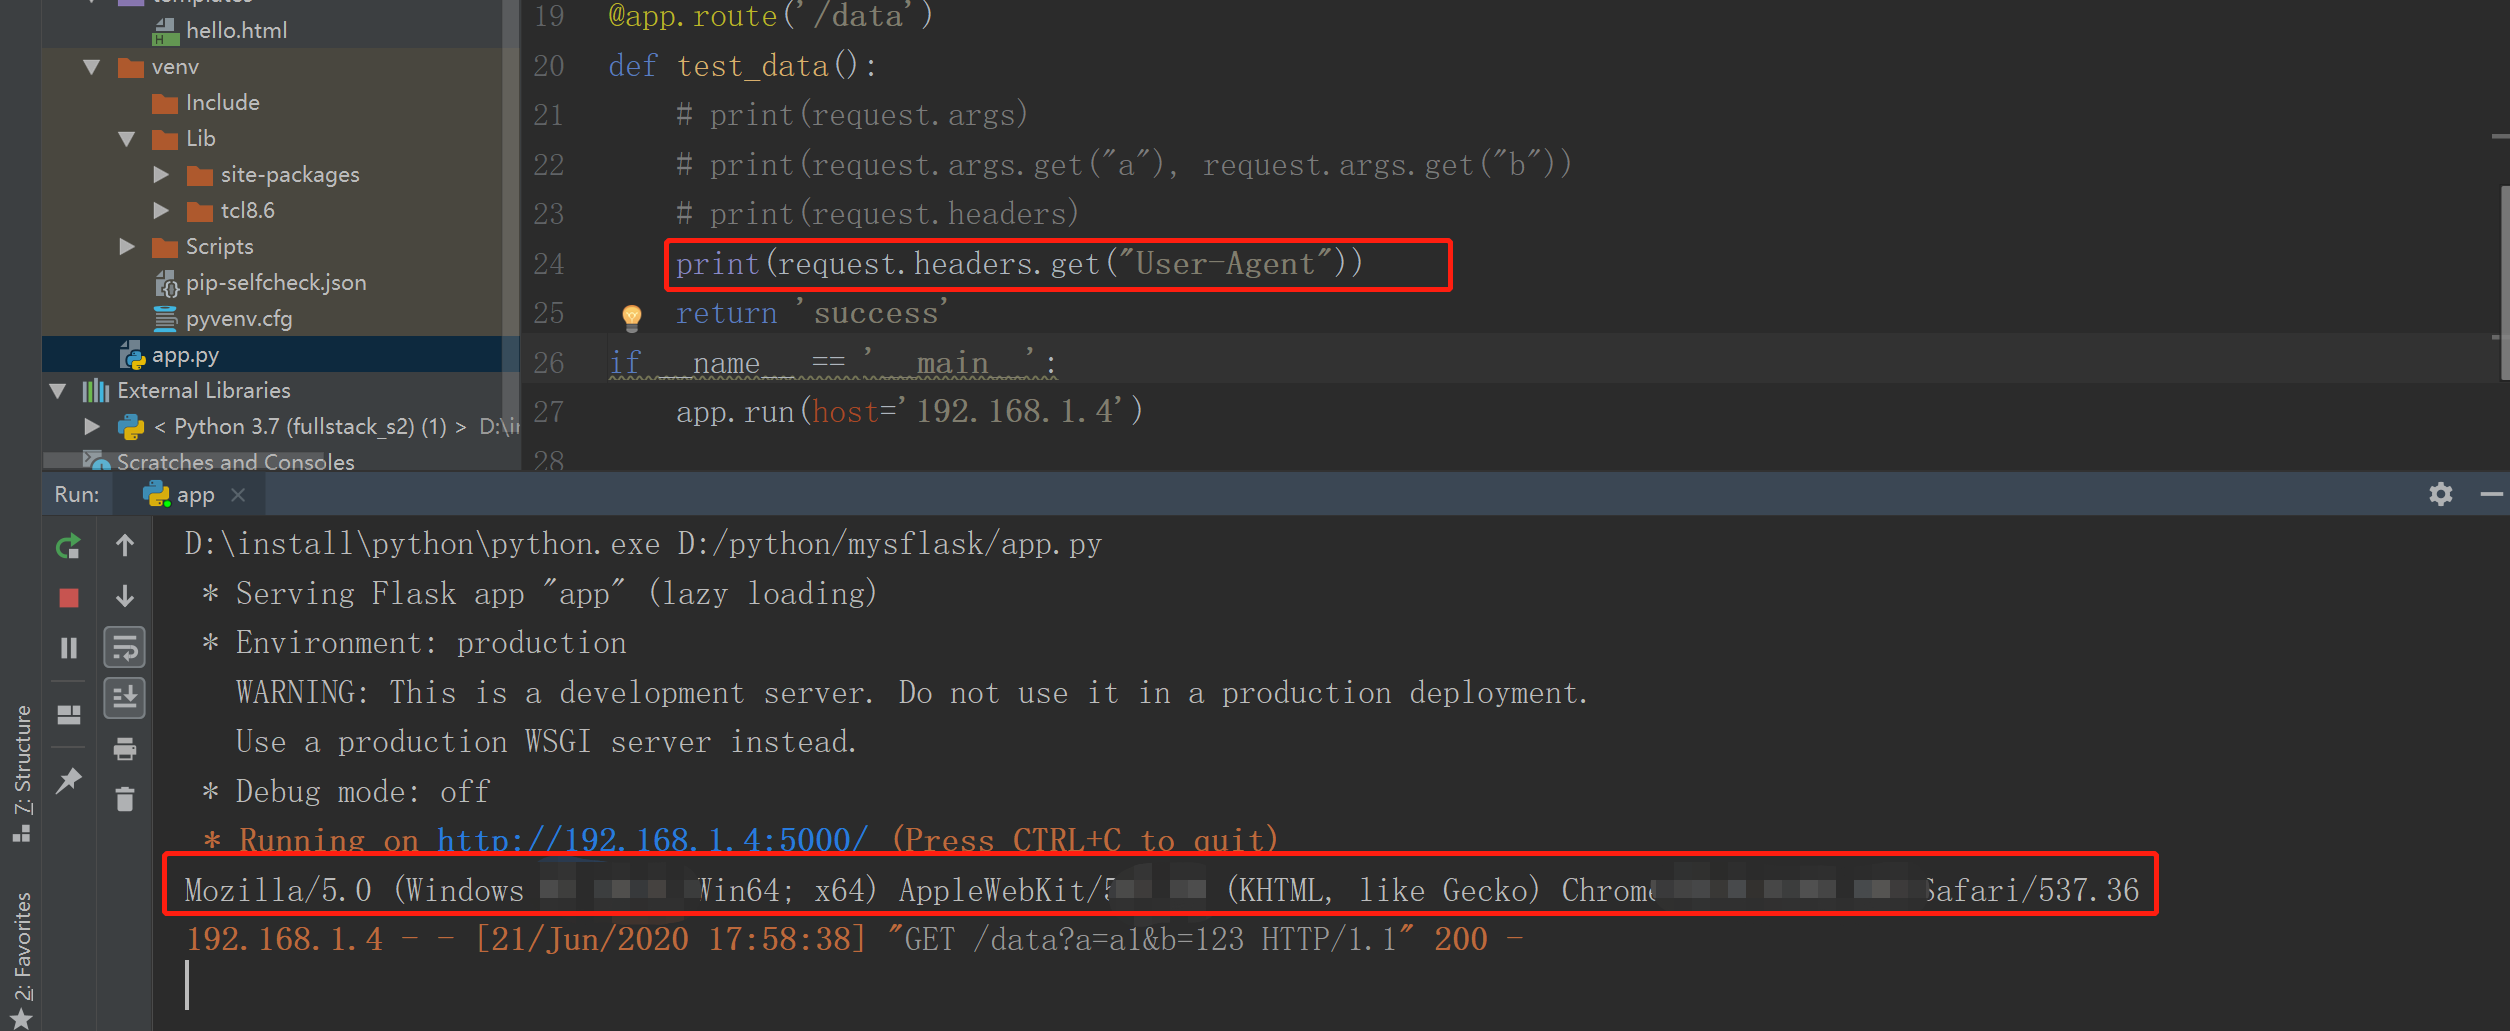Viewport: 2510px width, 1031px height.
Task: Open Run panel settings gear
Action: 2441,494
